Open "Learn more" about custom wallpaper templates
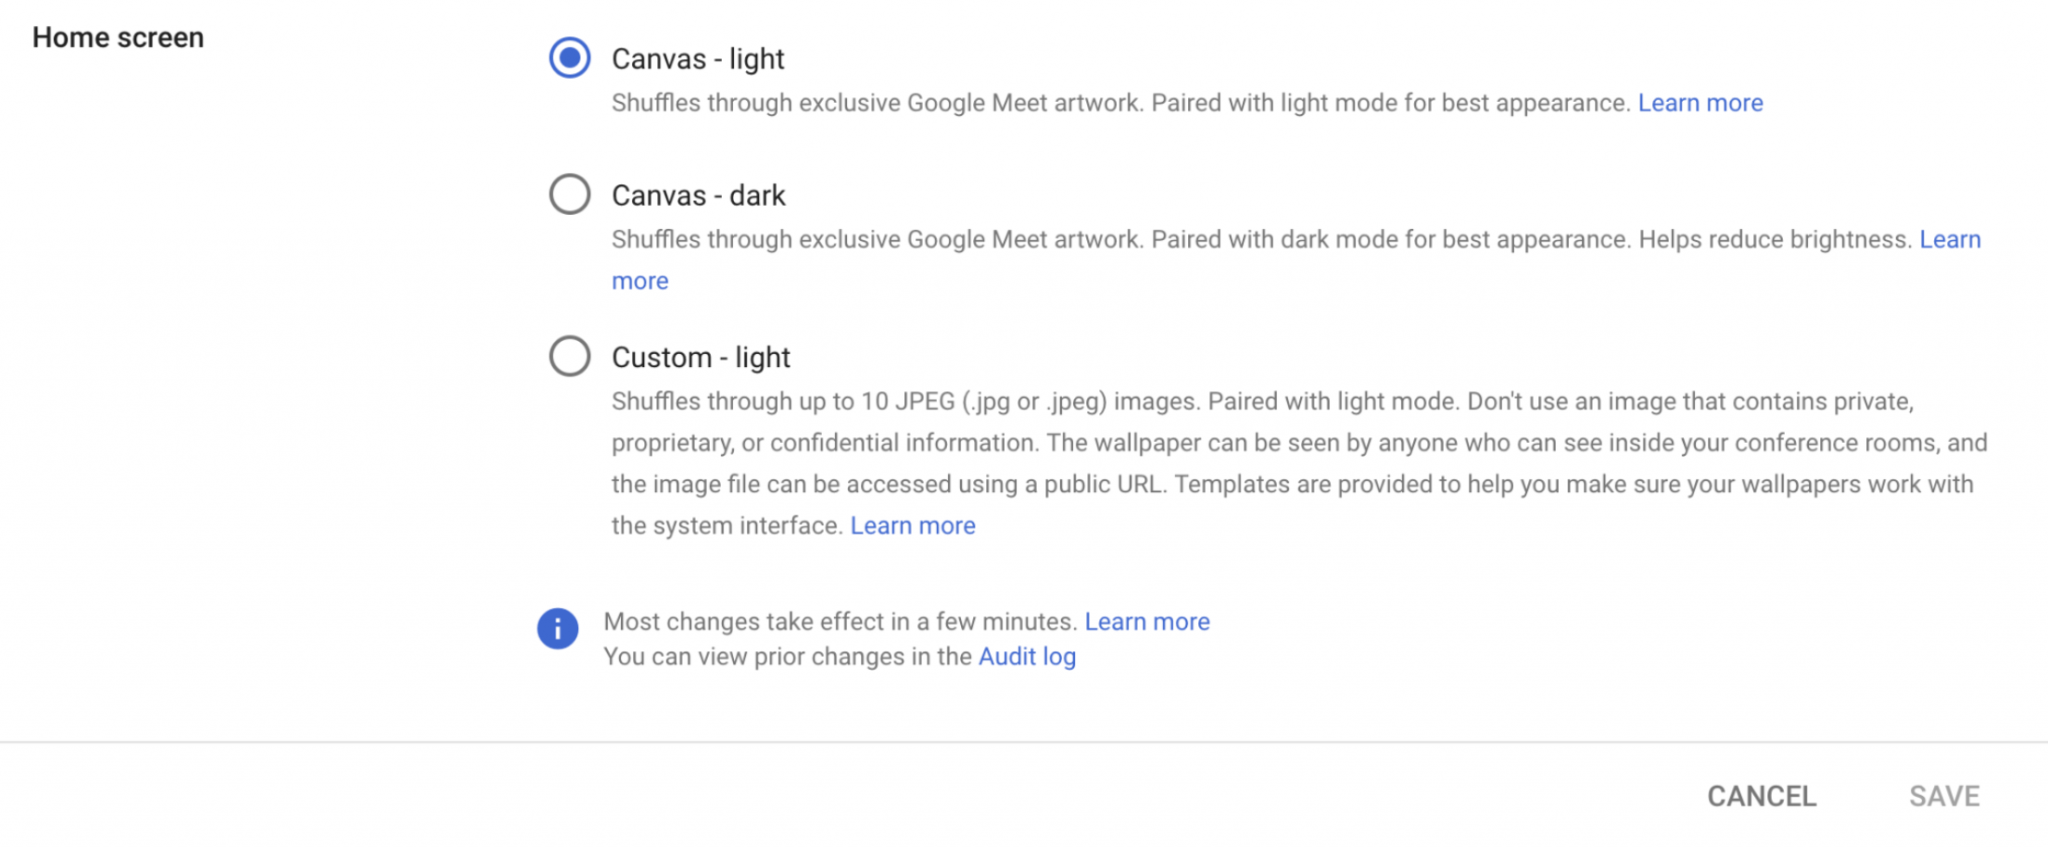This screenshot has width=2048, height=847. (x=912, y=525)
